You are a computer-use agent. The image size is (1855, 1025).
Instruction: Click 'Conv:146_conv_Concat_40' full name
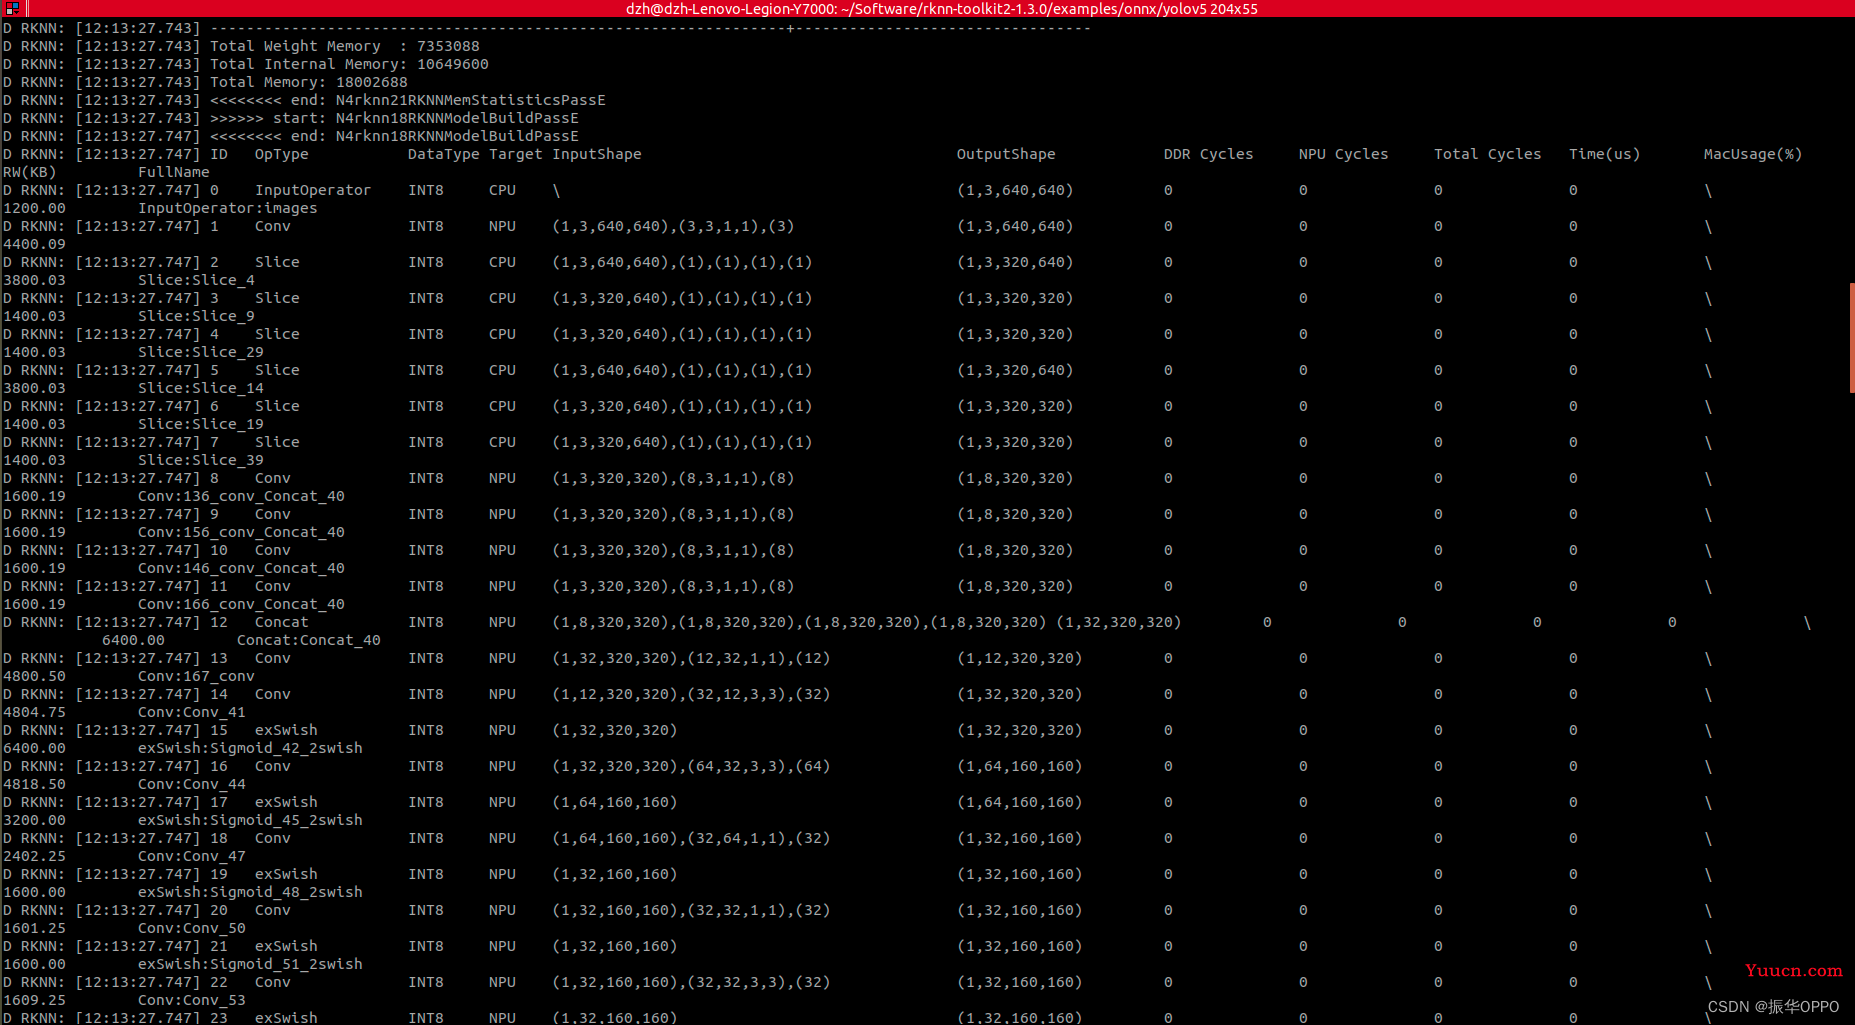pyautogui.click(x=241, y=568)
